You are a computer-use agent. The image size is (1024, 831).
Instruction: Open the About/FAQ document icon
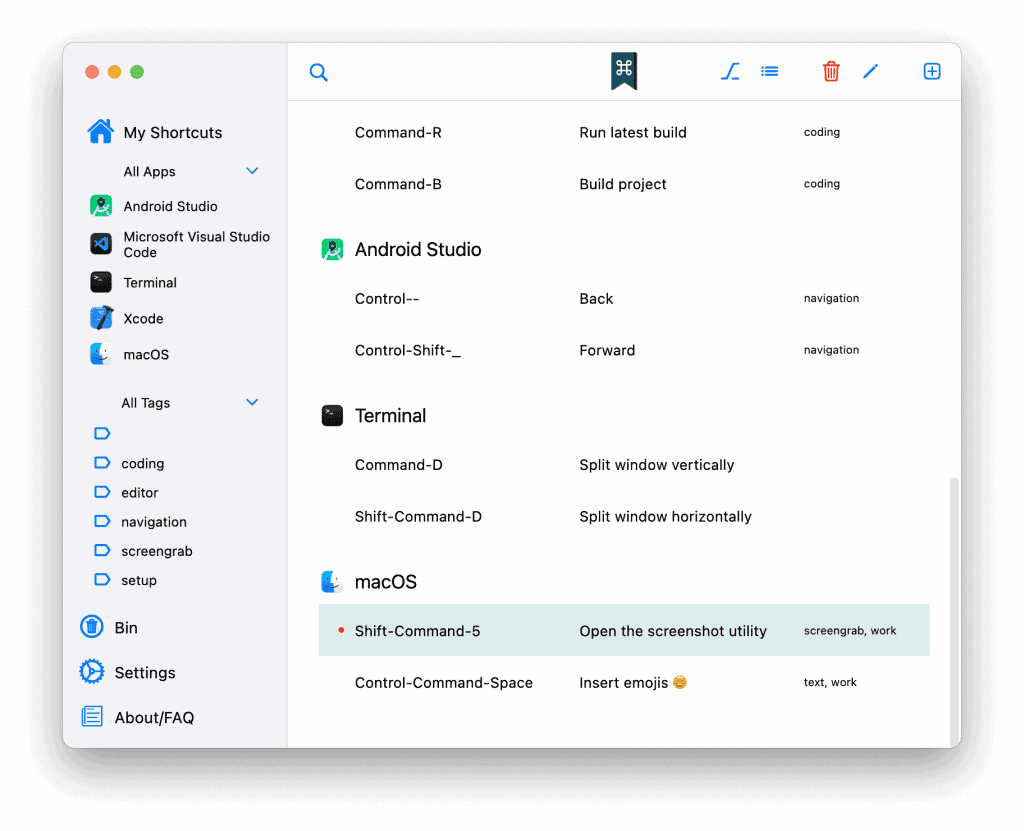91,717
